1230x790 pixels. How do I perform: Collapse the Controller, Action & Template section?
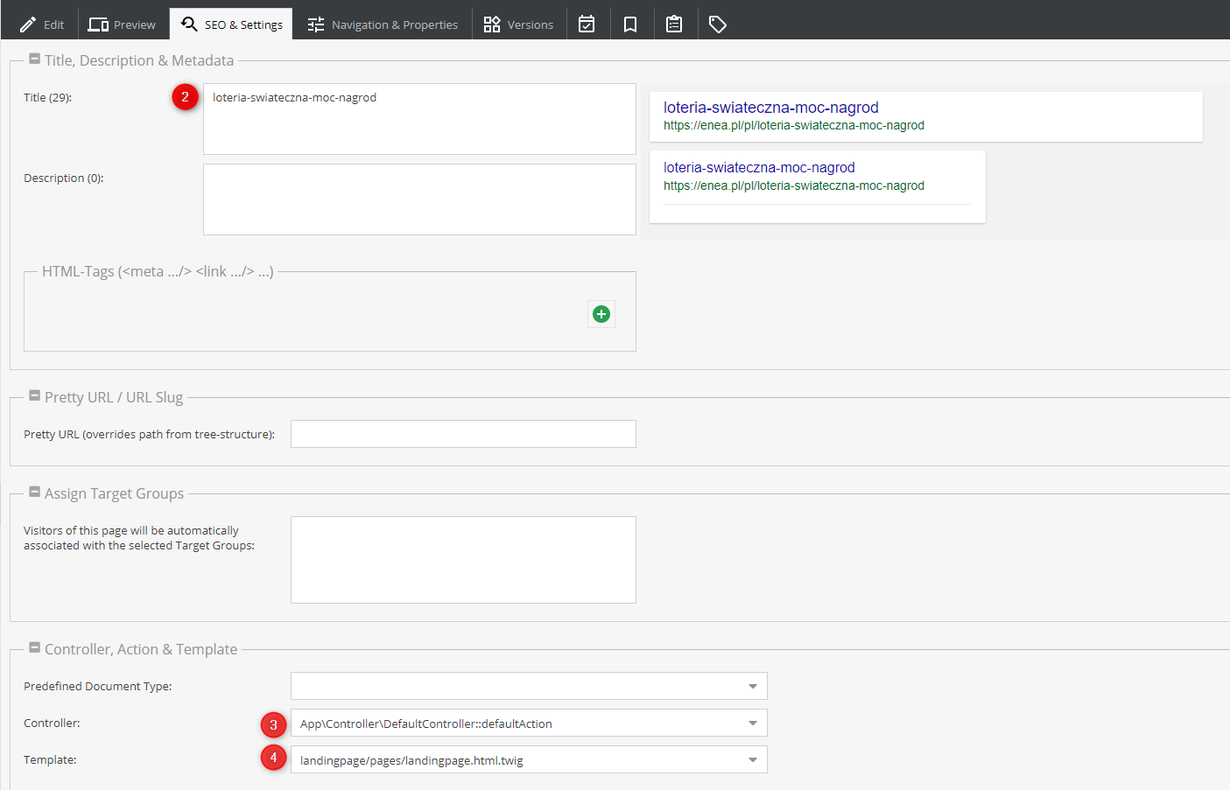click(35, 649)
